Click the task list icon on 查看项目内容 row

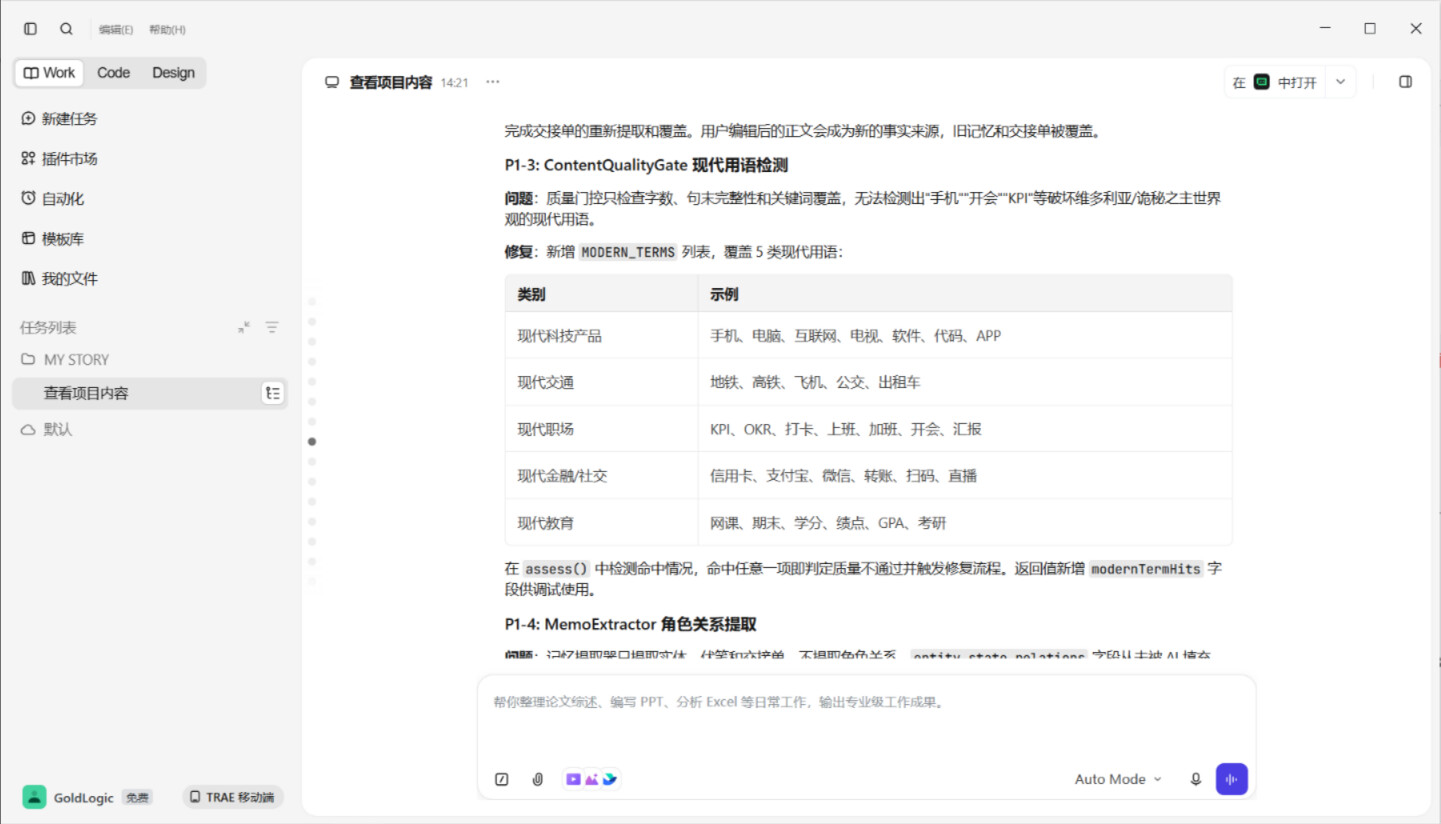[x=273, y=394]
